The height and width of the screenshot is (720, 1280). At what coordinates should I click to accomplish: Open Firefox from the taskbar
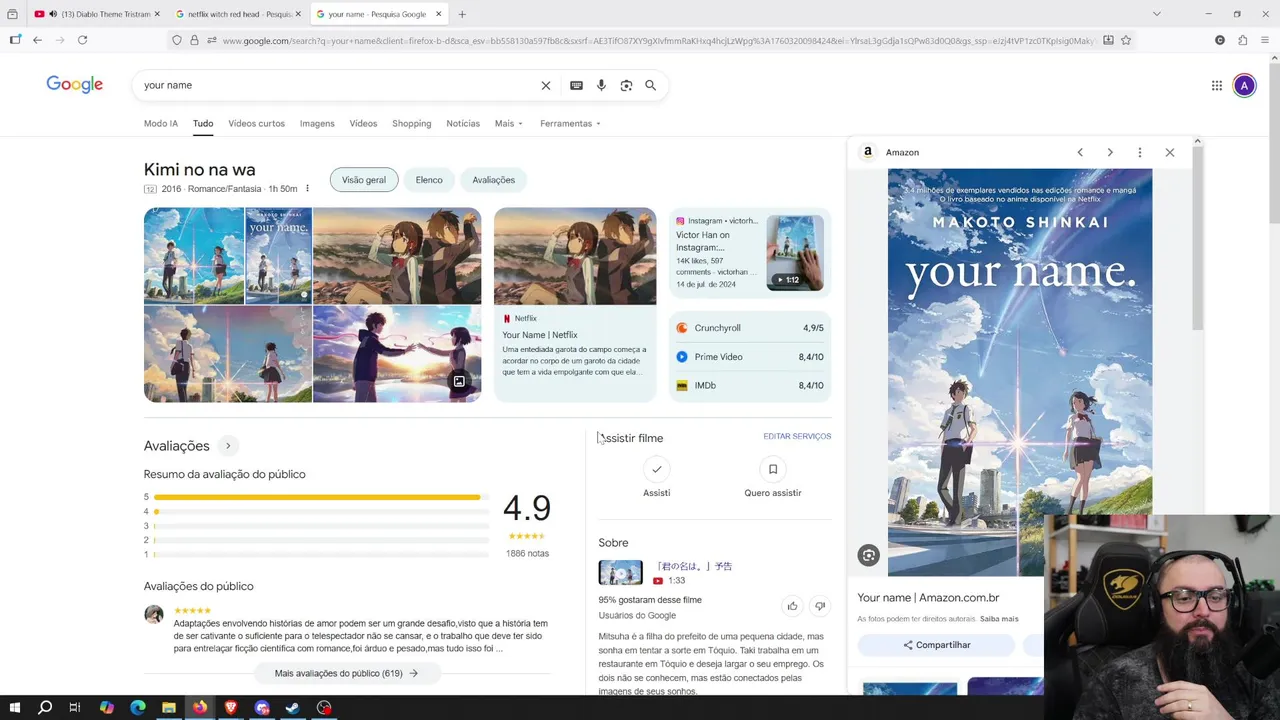pos(200,707)
